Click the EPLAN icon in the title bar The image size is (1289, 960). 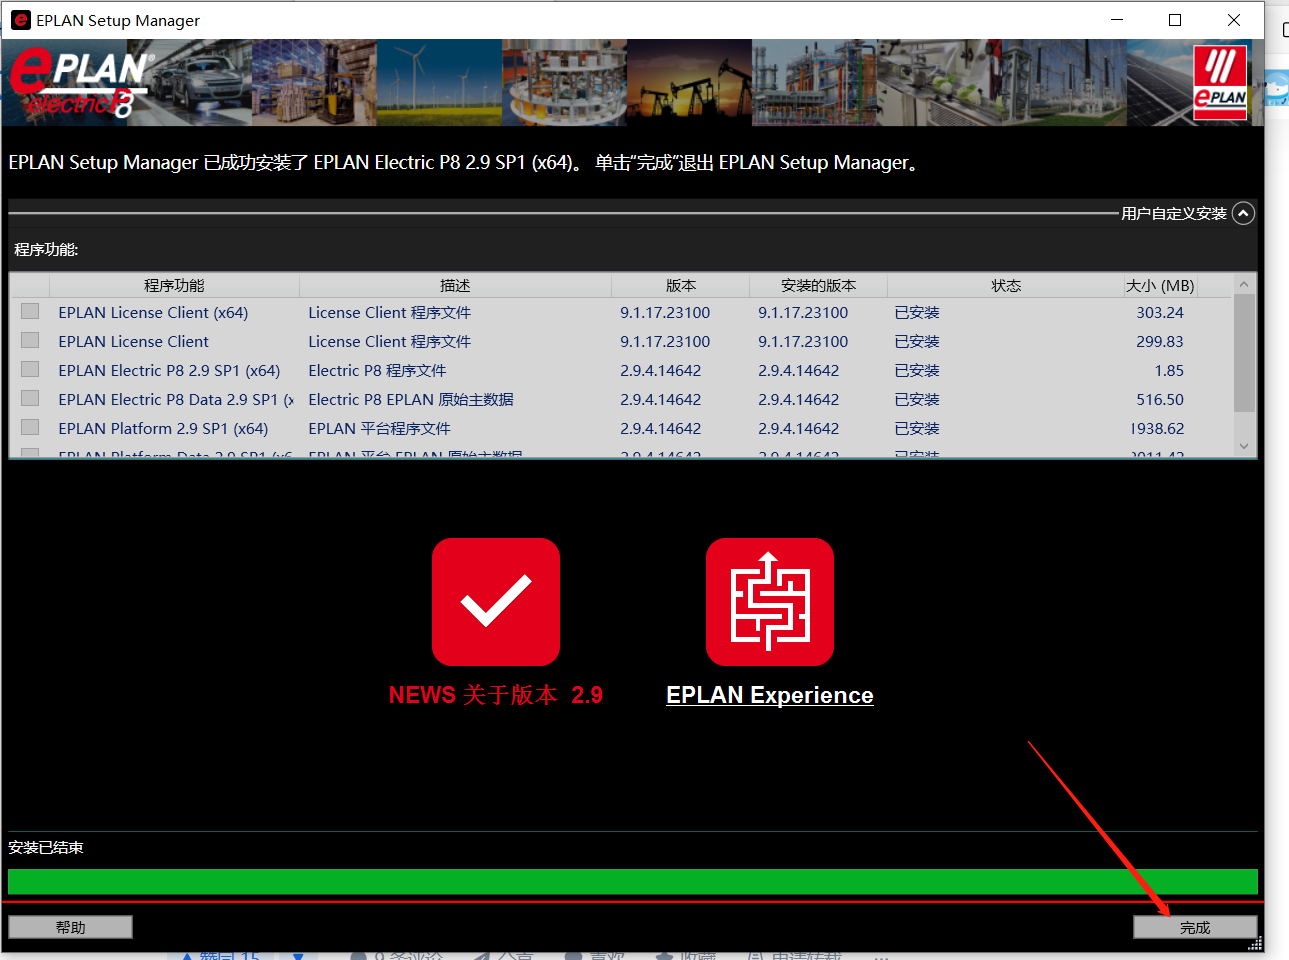pos(21,20)
